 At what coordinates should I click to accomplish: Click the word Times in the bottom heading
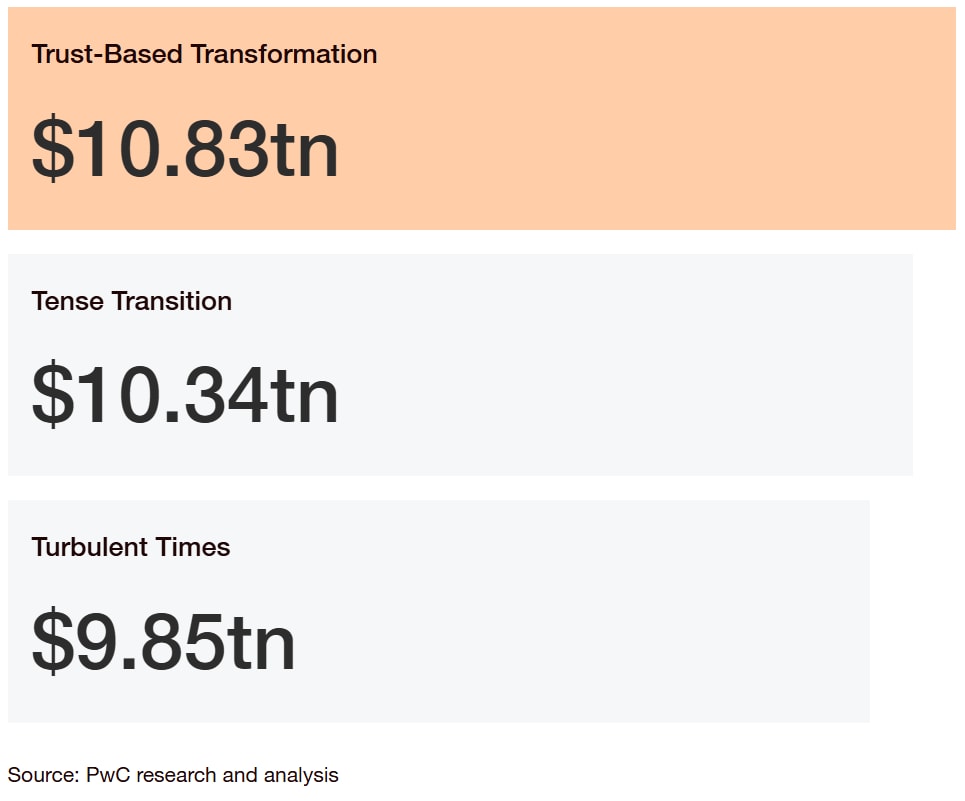point(193,547)
